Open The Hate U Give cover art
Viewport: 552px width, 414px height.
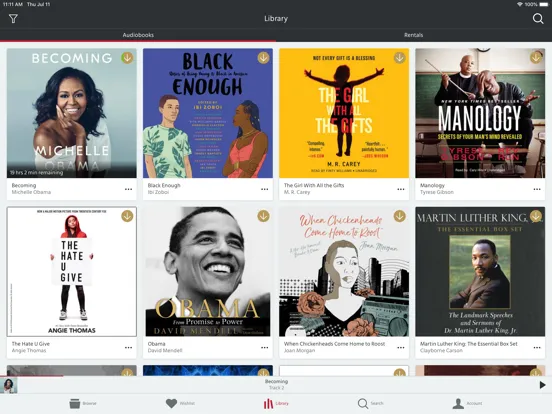click(x=71, y=271)
